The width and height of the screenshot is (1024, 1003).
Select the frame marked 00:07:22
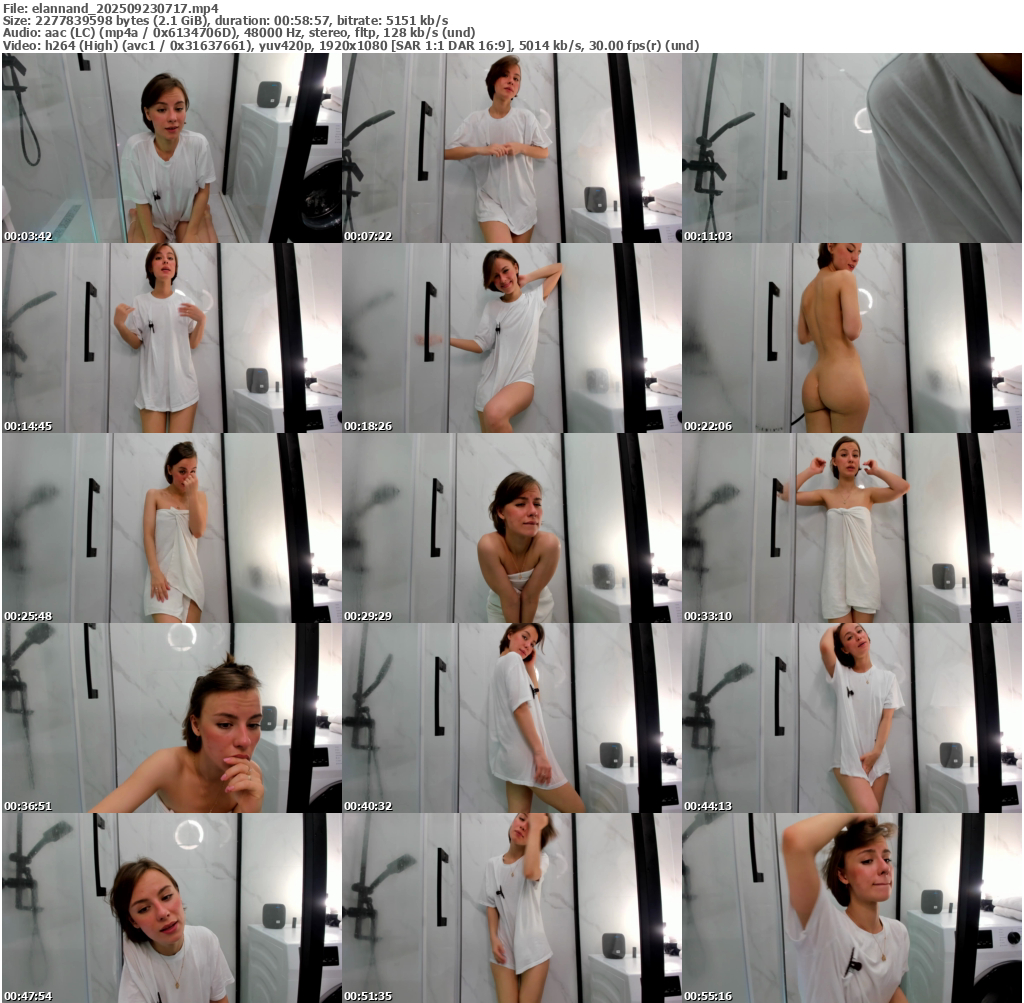(511, 148)
